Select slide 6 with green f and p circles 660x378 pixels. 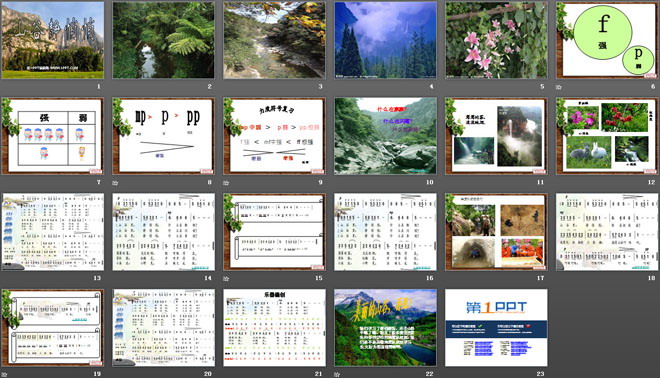[607, 40]
